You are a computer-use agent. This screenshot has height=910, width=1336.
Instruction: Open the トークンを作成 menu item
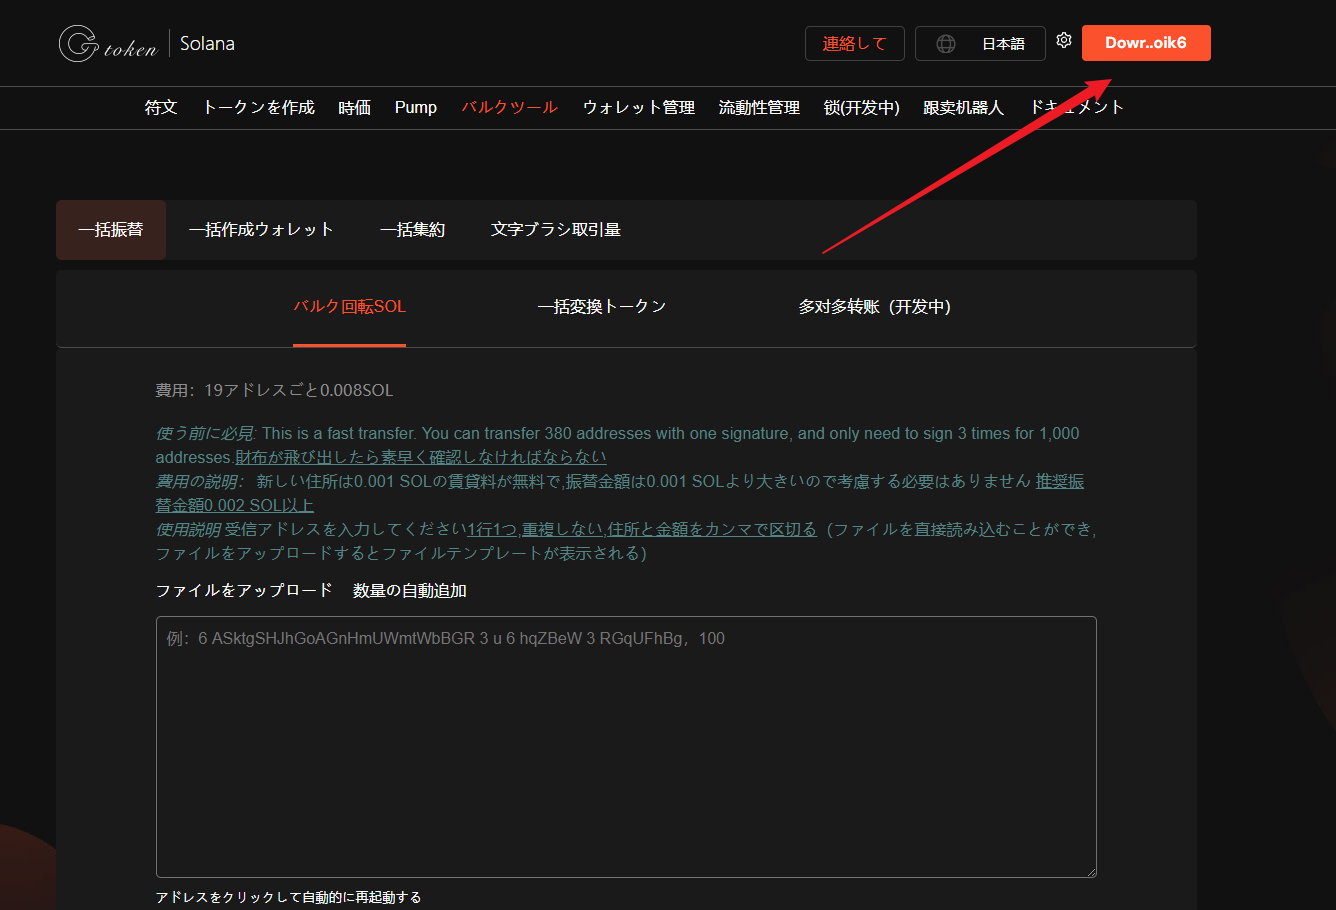coord(258,107)
